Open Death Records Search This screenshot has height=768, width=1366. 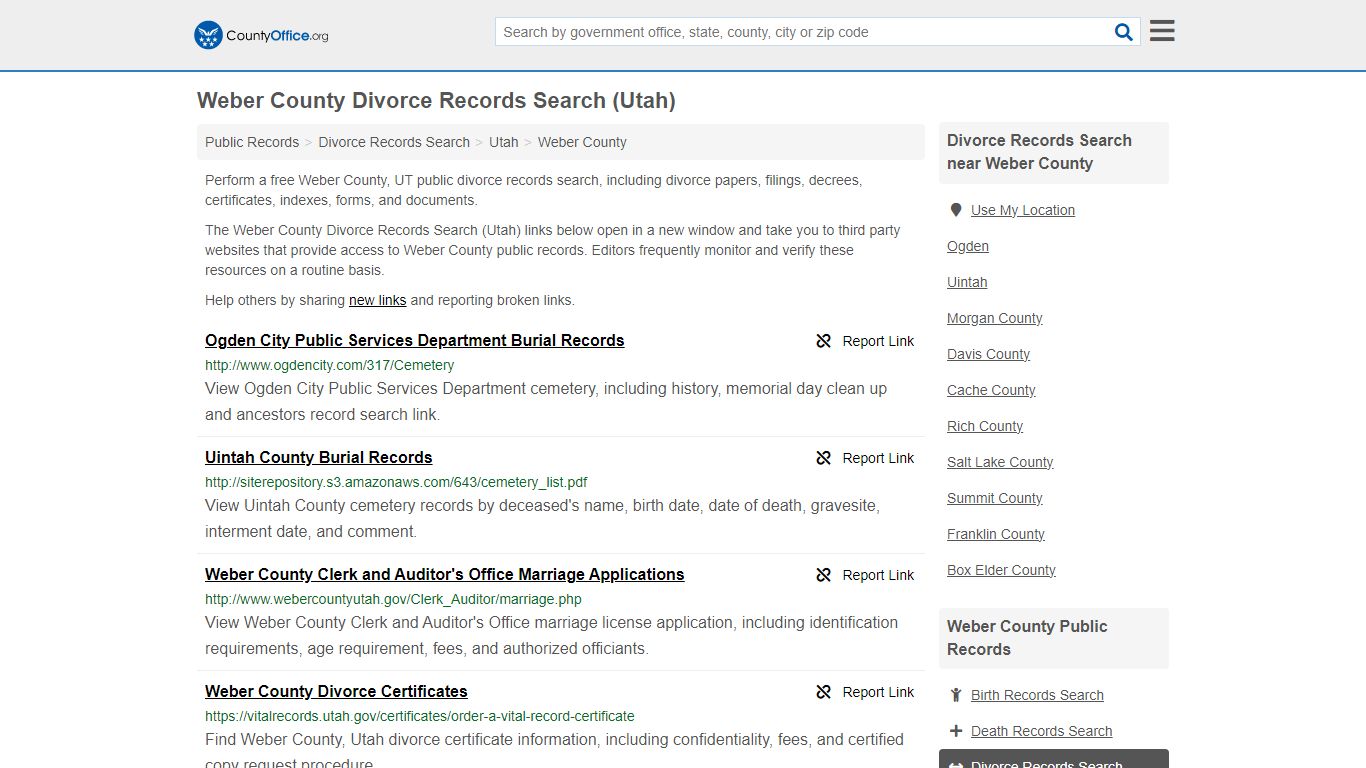tap(1041, 731)
